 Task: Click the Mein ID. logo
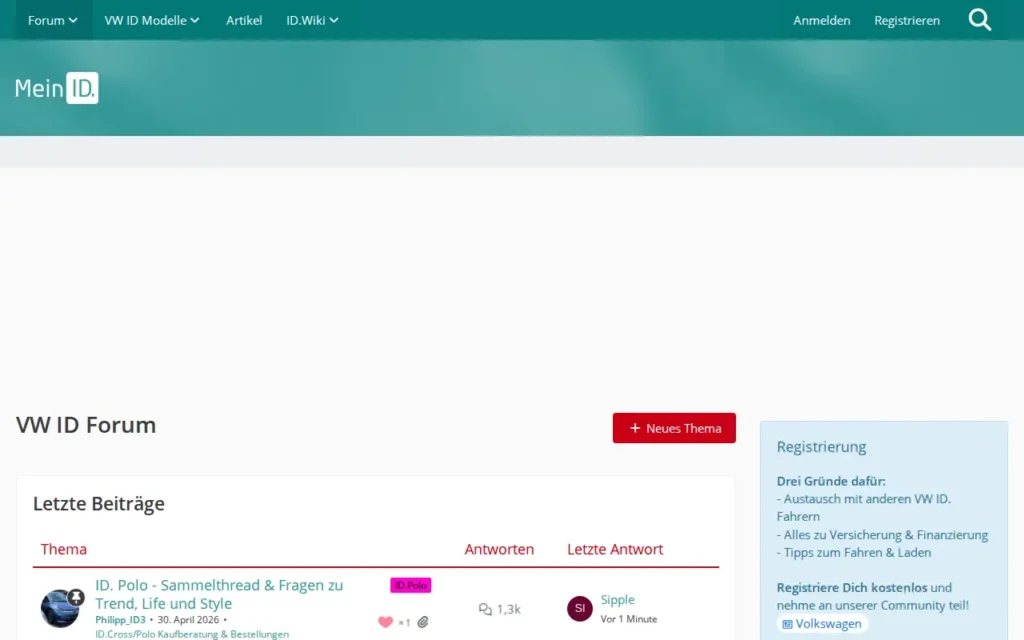click(57, 88)
